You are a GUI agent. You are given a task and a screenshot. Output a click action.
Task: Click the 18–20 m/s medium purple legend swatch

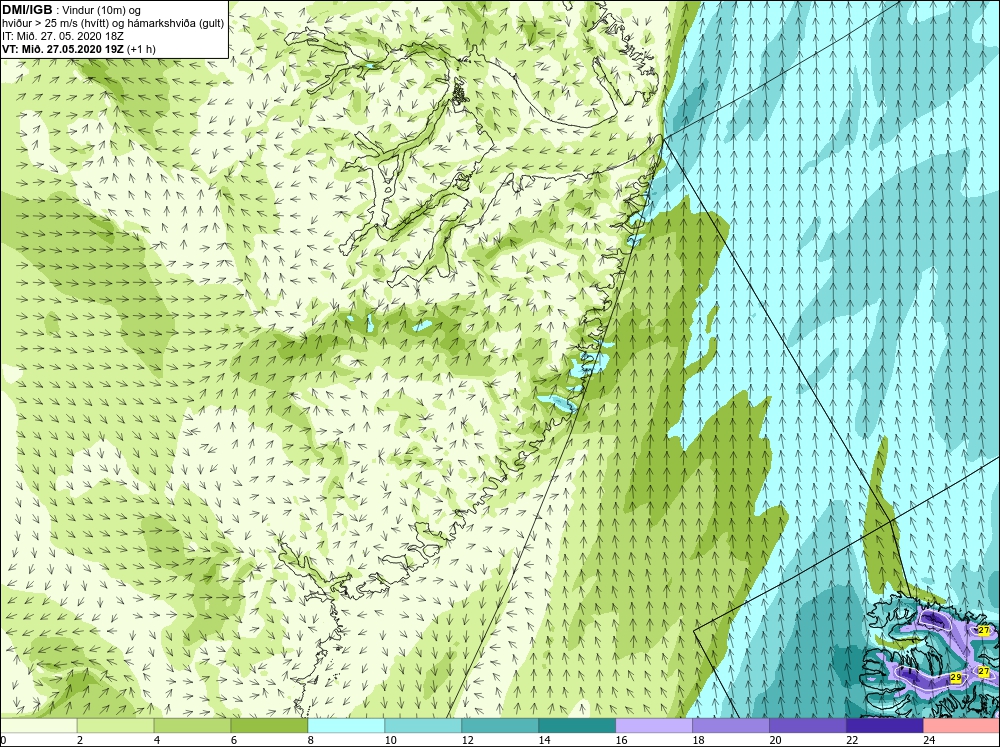[x=731, y=725]
